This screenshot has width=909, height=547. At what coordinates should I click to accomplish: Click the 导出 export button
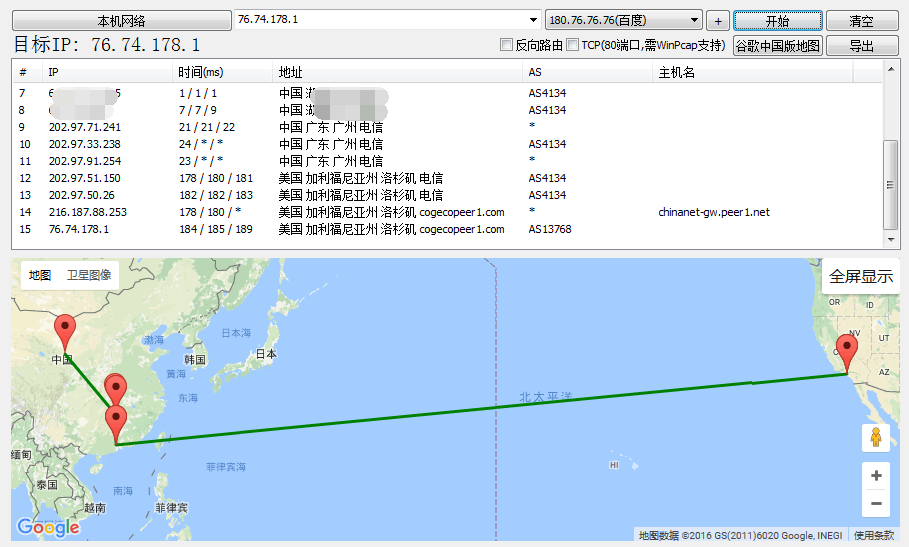tap(861, 45)
